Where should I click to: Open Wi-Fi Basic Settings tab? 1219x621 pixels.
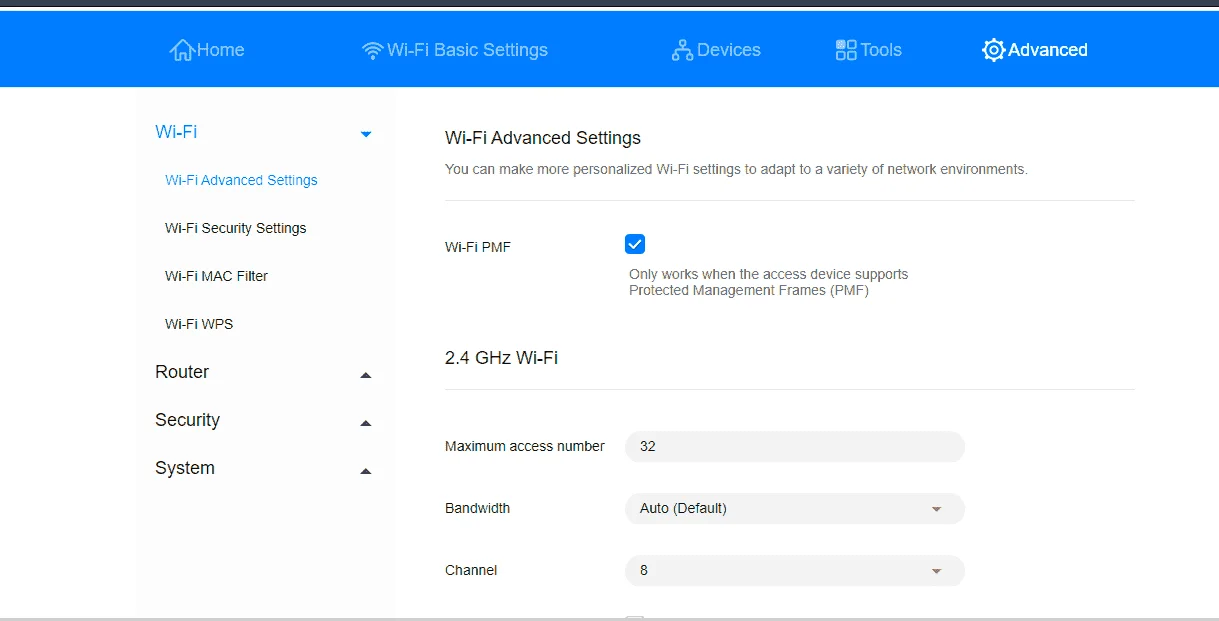coord(455,50)
